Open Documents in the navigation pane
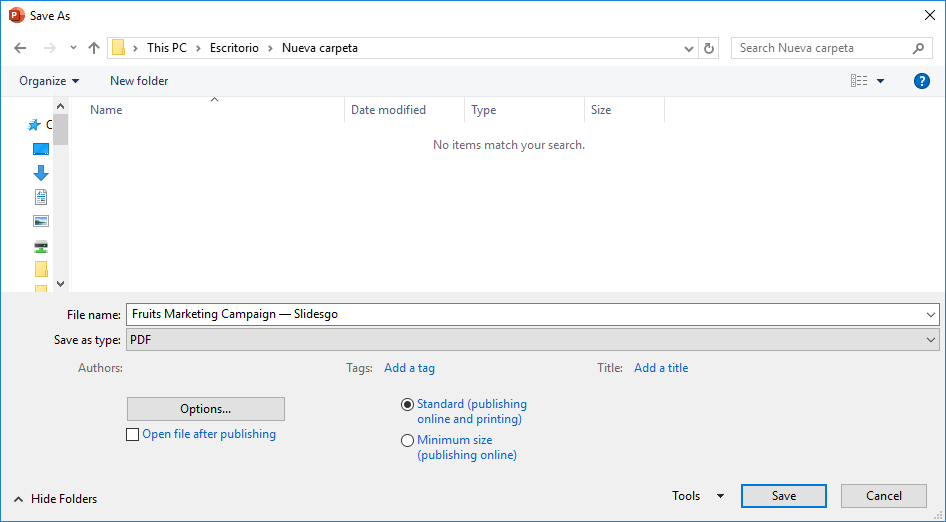 pos(41,197)
